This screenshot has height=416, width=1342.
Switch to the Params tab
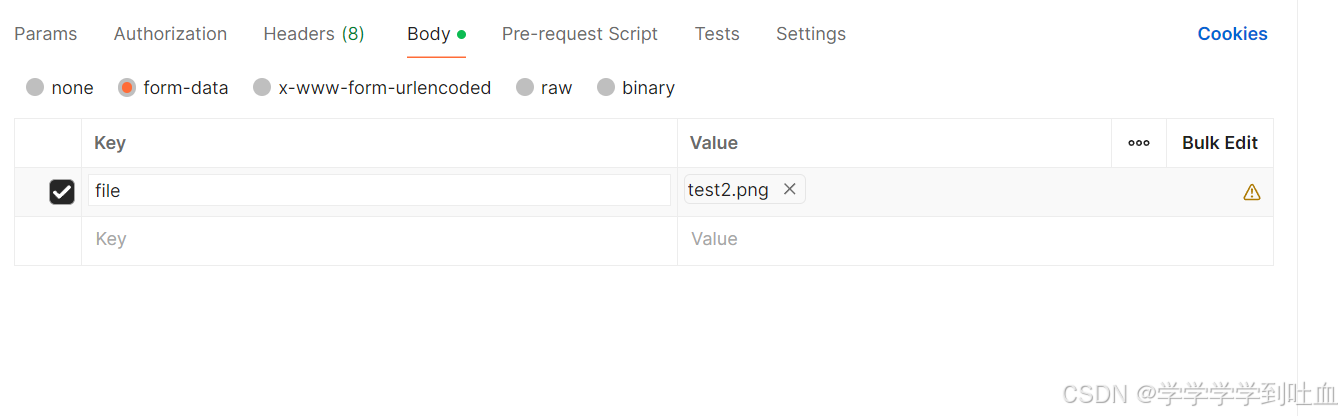click(x=45, y=34)
